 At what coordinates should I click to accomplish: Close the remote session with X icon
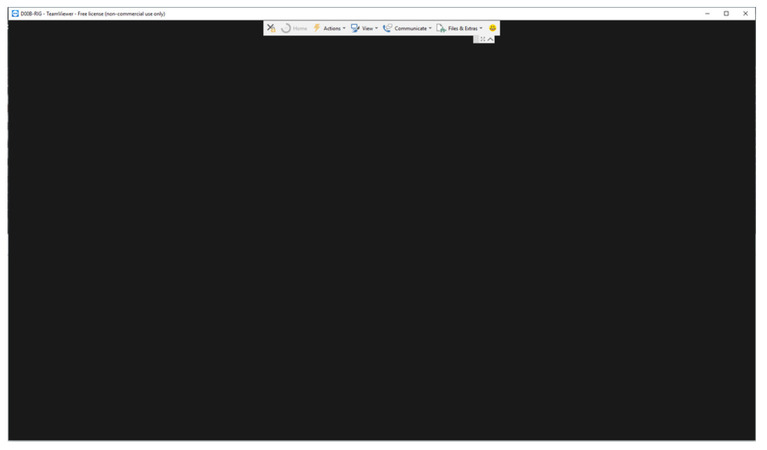(271, 28)
